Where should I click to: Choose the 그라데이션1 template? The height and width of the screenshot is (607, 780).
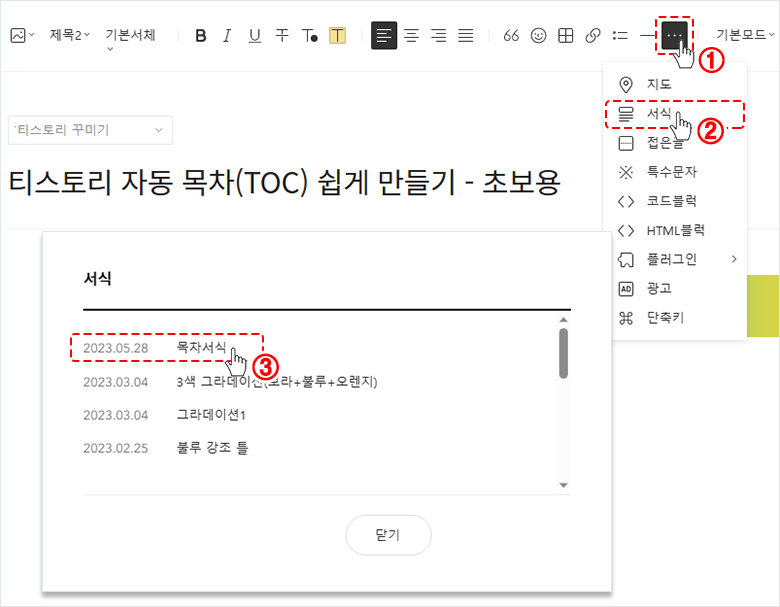[x=211, y=414]
